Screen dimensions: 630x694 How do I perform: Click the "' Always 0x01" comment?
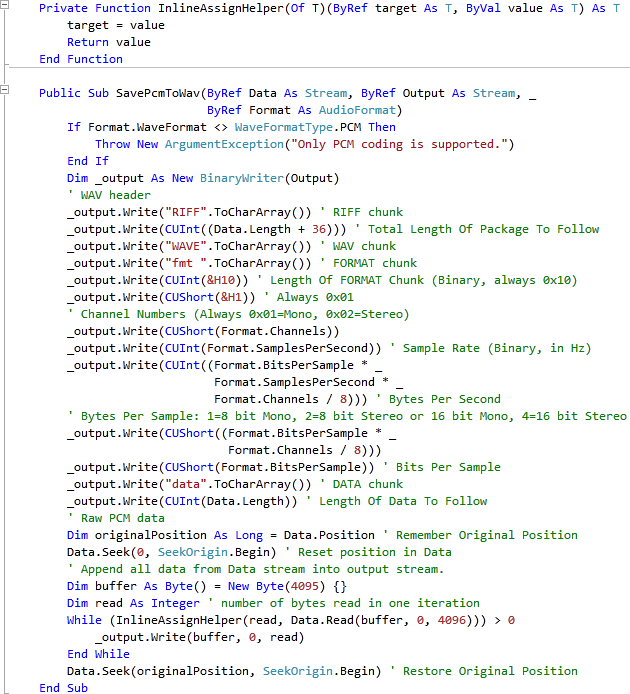[x=308, y=297]
